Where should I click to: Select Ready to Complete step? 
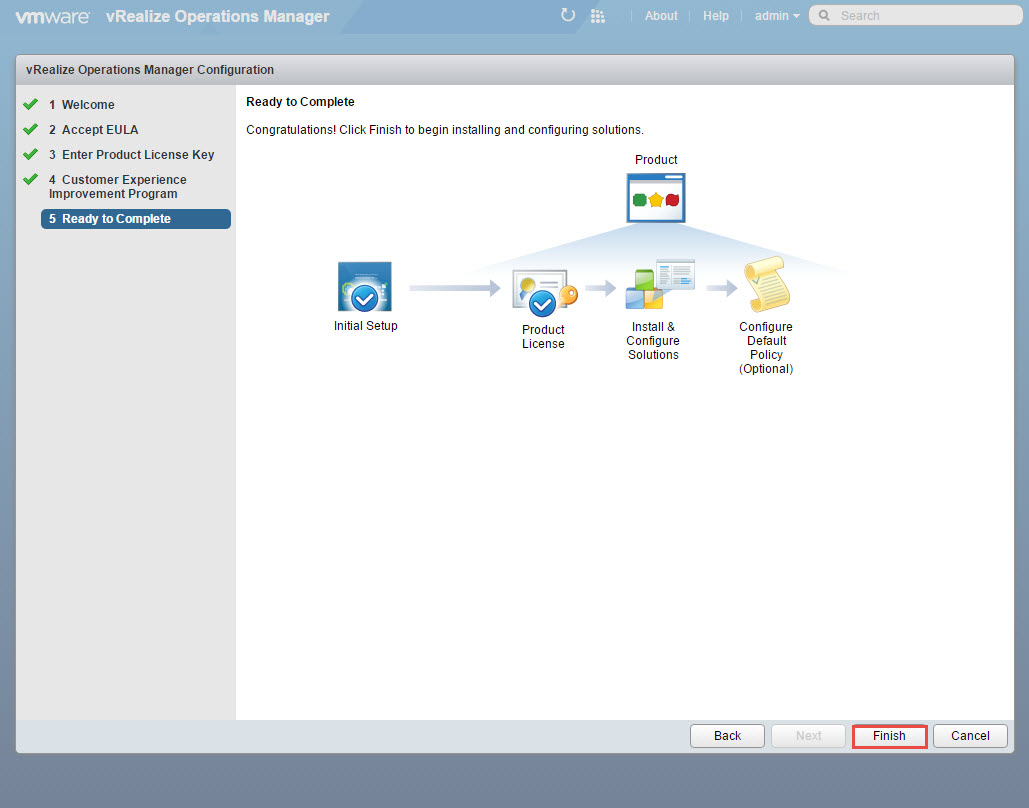point(116,219)
